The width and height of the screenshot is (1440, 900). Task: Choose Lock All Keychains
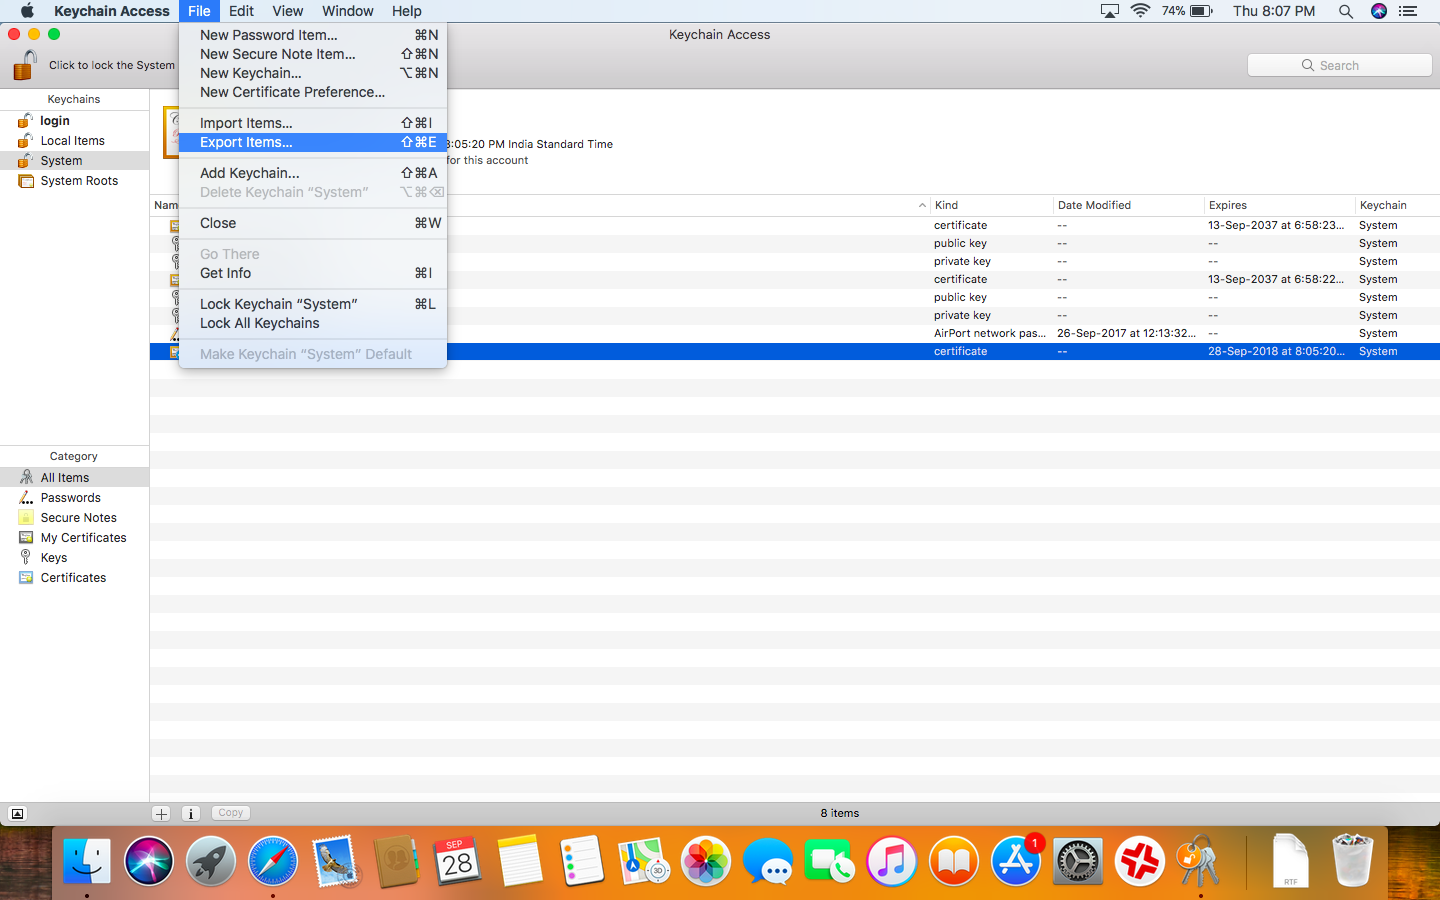click(313, 323)
